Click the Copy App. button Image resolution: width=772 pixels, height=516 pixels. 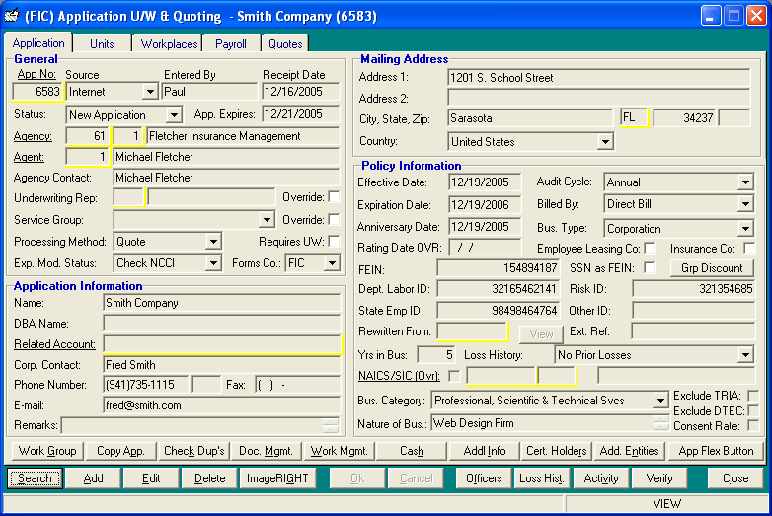tap(121, 451)
